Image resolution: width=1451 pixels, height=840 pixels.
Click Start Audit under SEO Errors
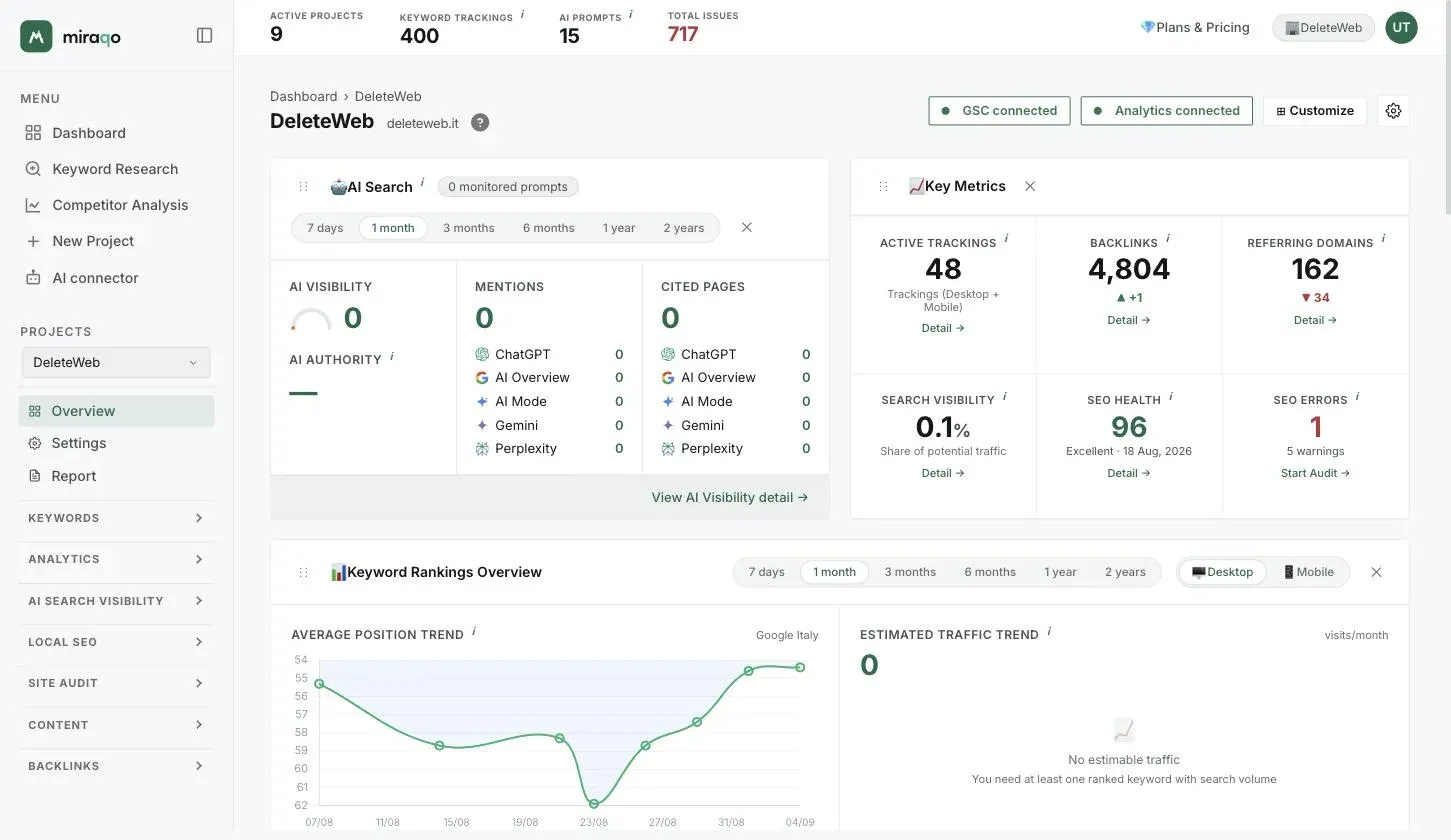pyautogui.click(x=1315, y=473)
